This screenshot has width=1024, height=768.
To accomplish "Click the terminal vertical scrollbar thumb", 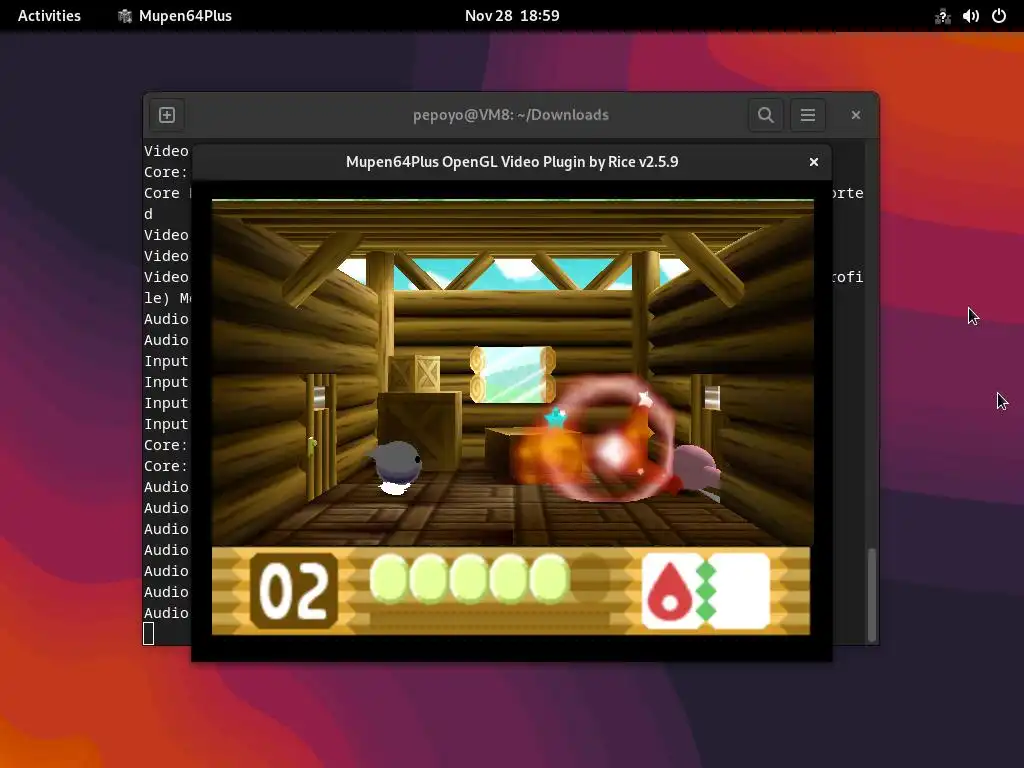I will pyautogui.click(x=871, y=594).
